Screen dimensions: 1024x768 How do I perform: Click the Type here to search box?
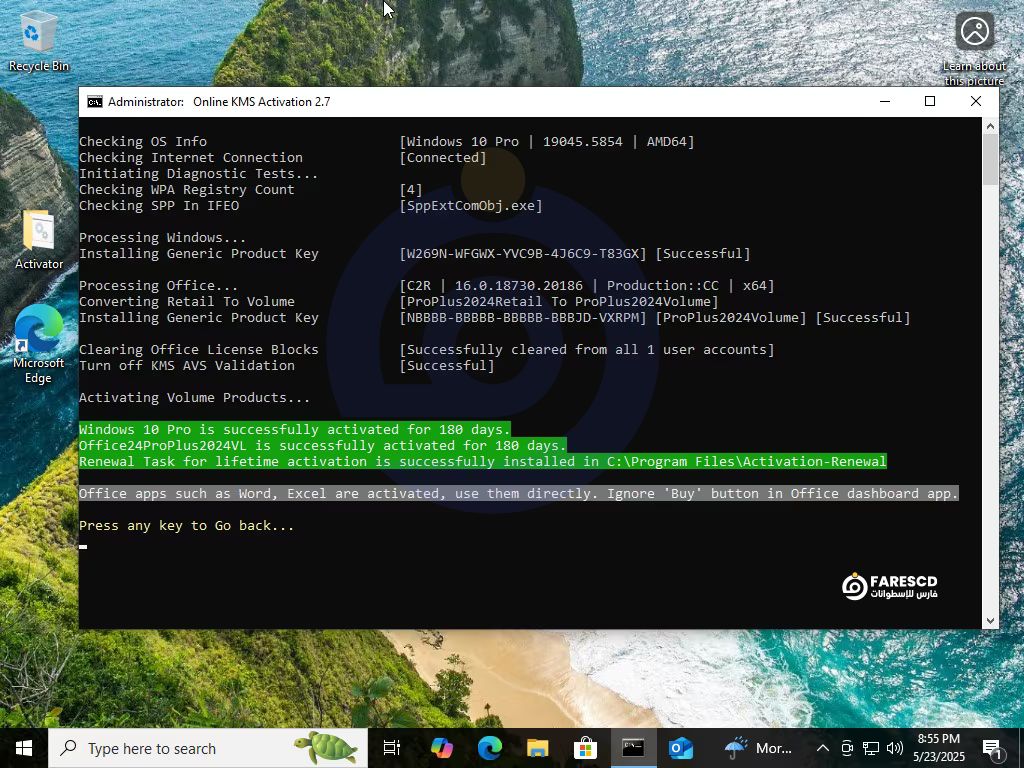pos(208,748)
